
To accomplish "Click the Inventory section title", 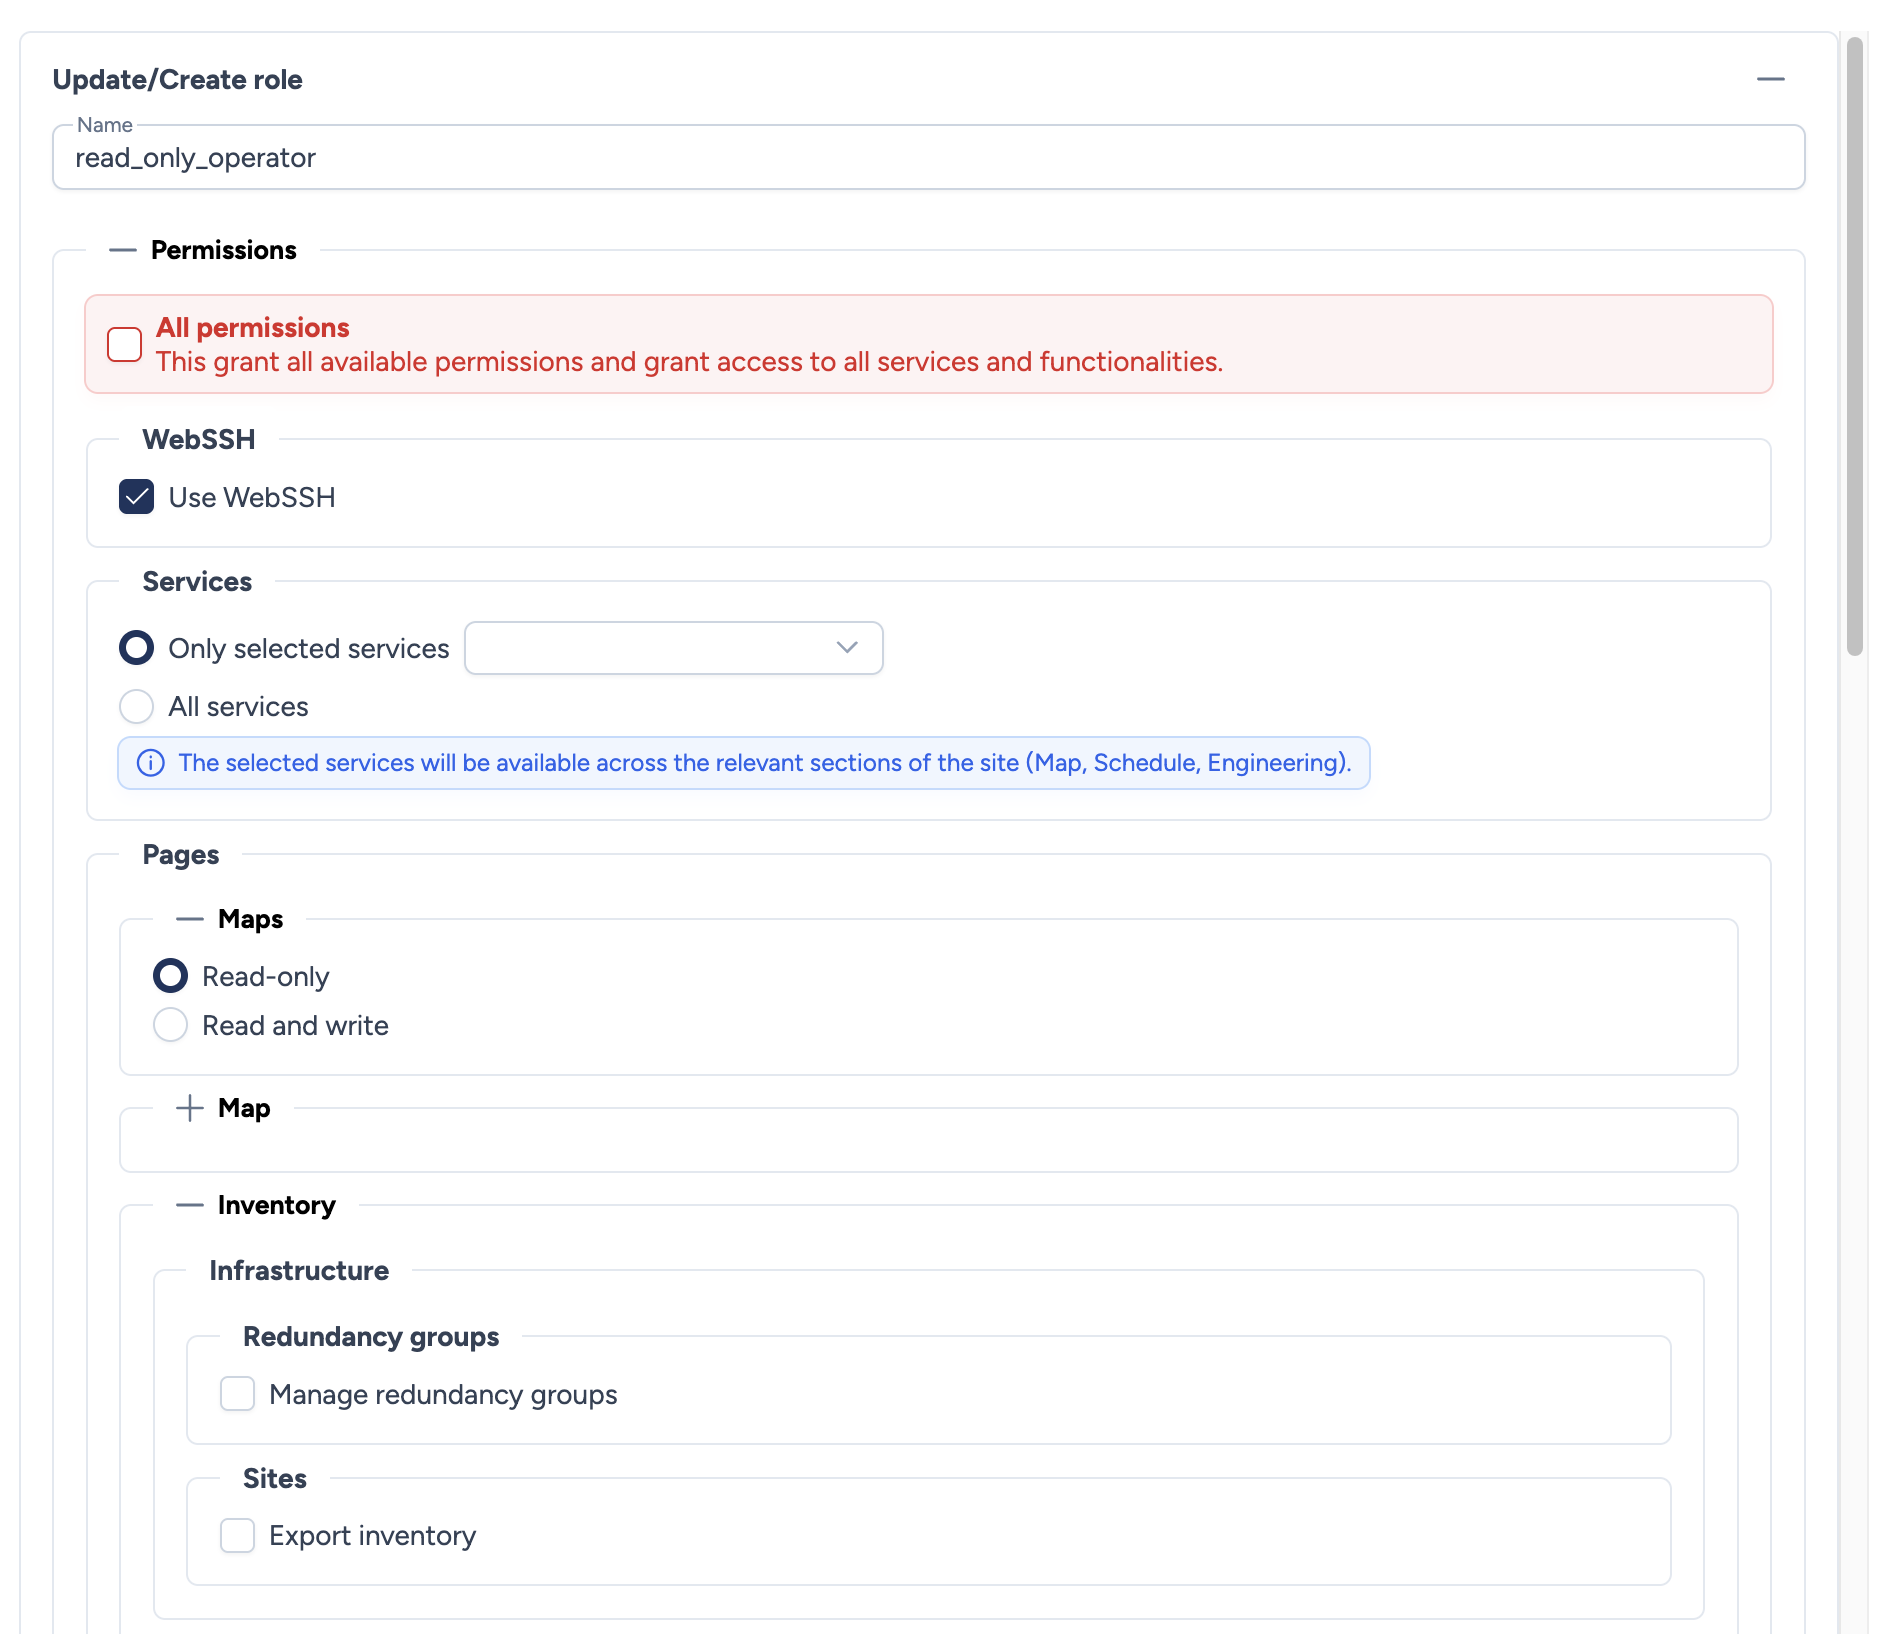I will 277,1205.
